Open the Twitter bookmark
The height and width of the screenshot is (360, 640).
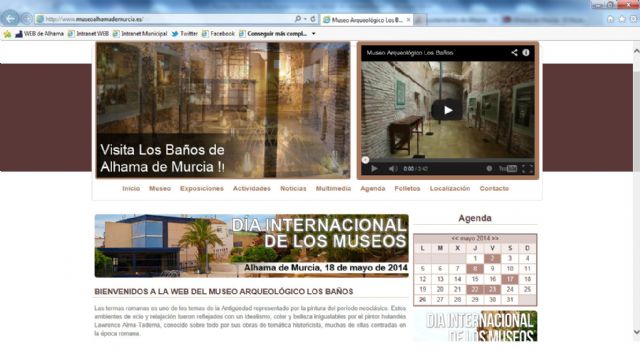(x=184, y=34)
